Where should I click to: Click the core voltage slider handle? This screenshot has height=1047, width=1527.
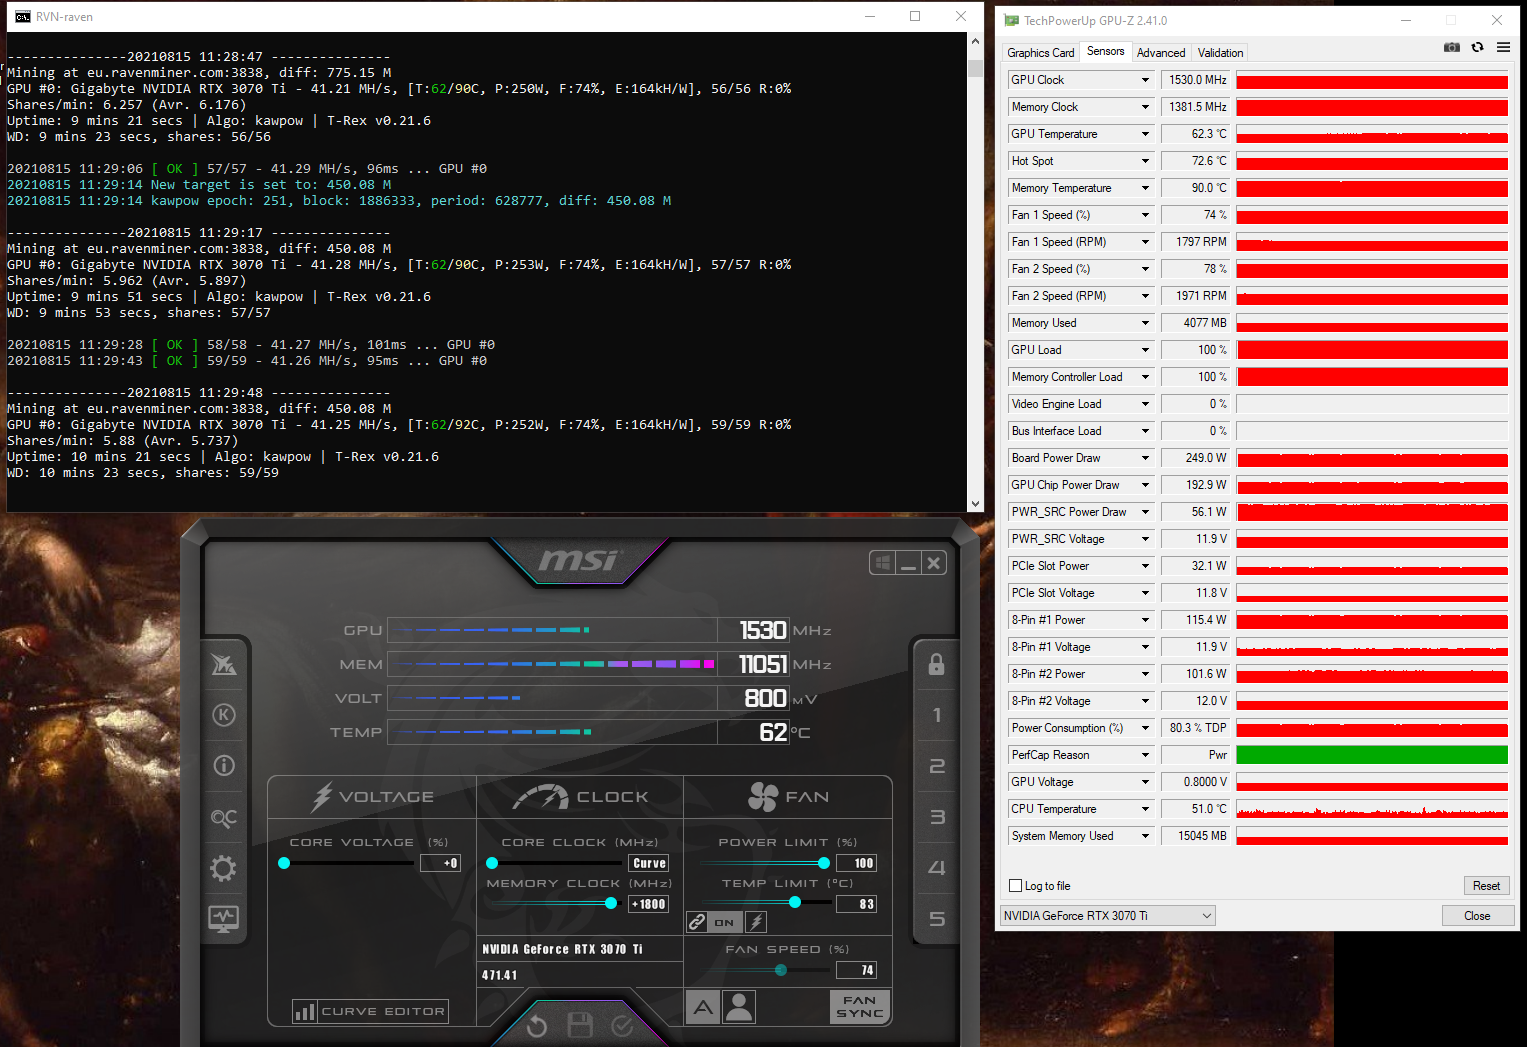284,863
